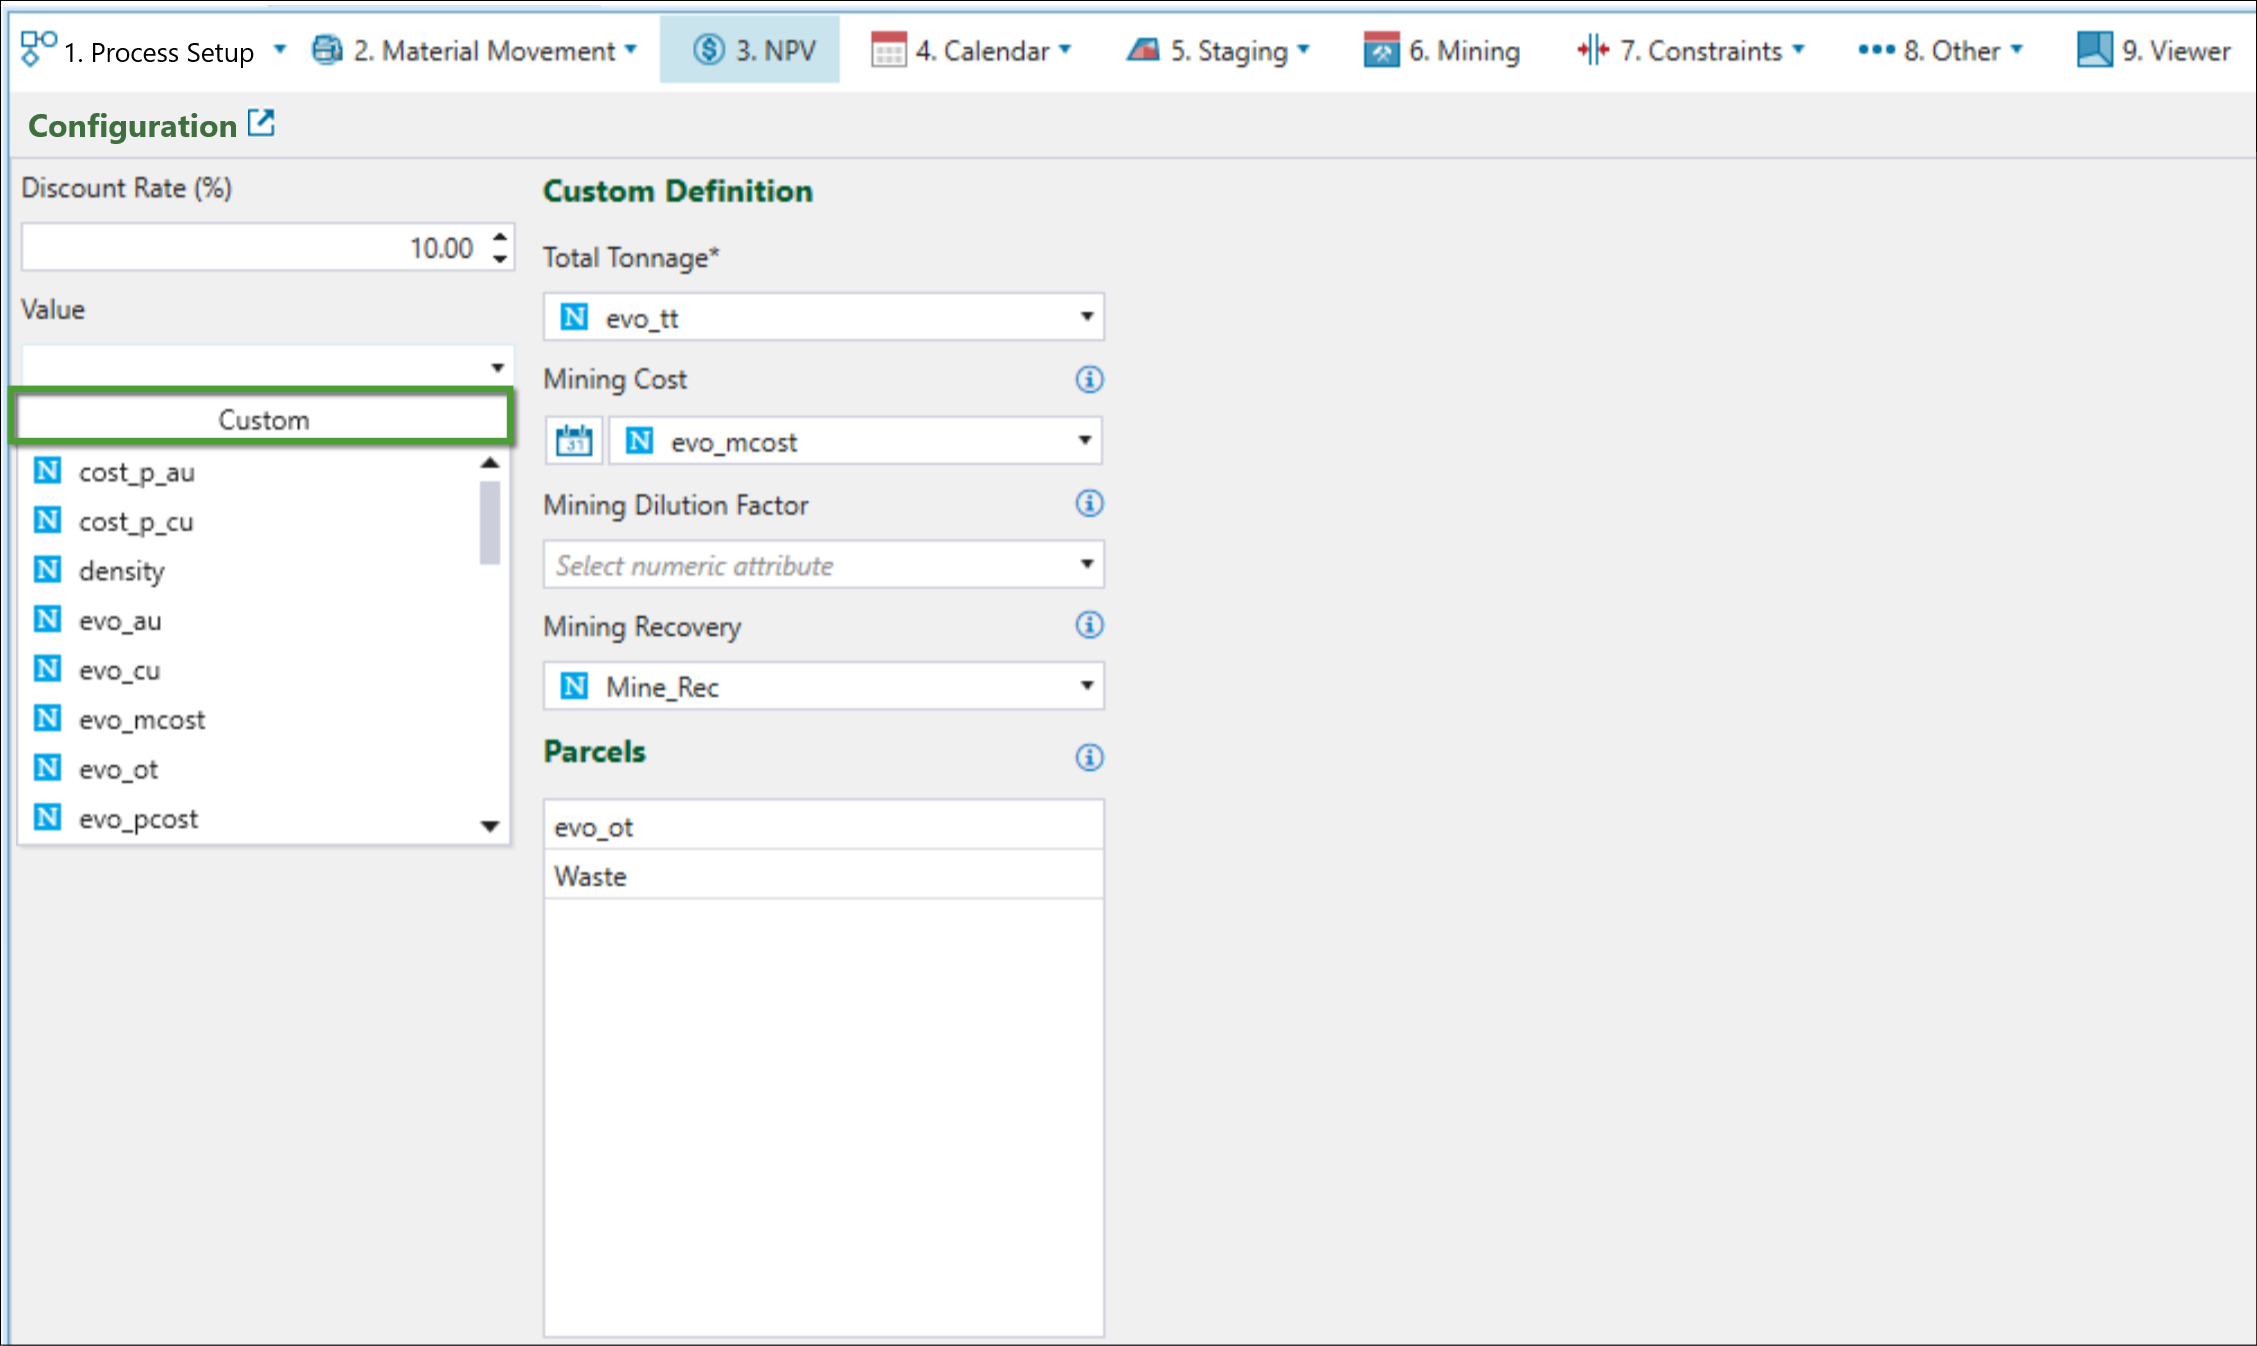
Task: Open Configuration pop-out icon
Action: [x=261, y=123]
